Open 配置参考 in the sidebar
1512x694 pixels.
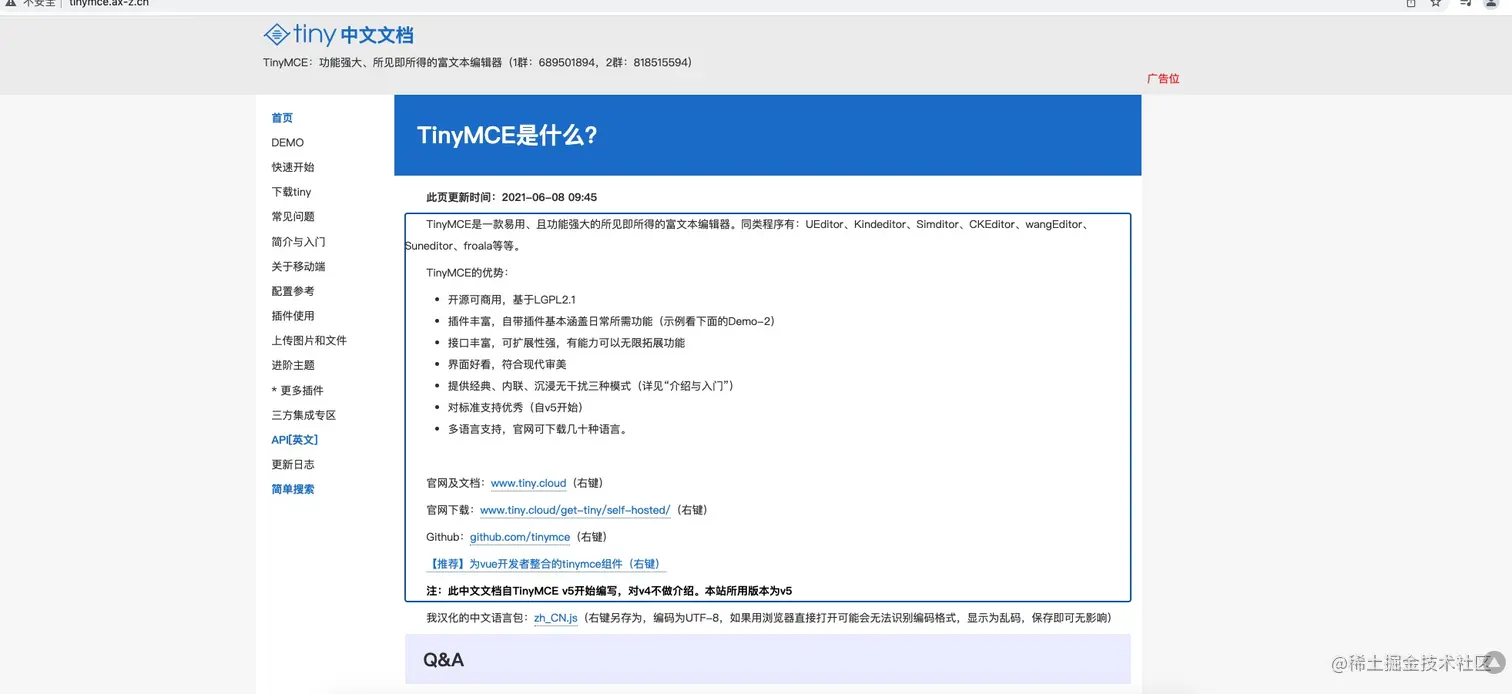tap(293, 291)
